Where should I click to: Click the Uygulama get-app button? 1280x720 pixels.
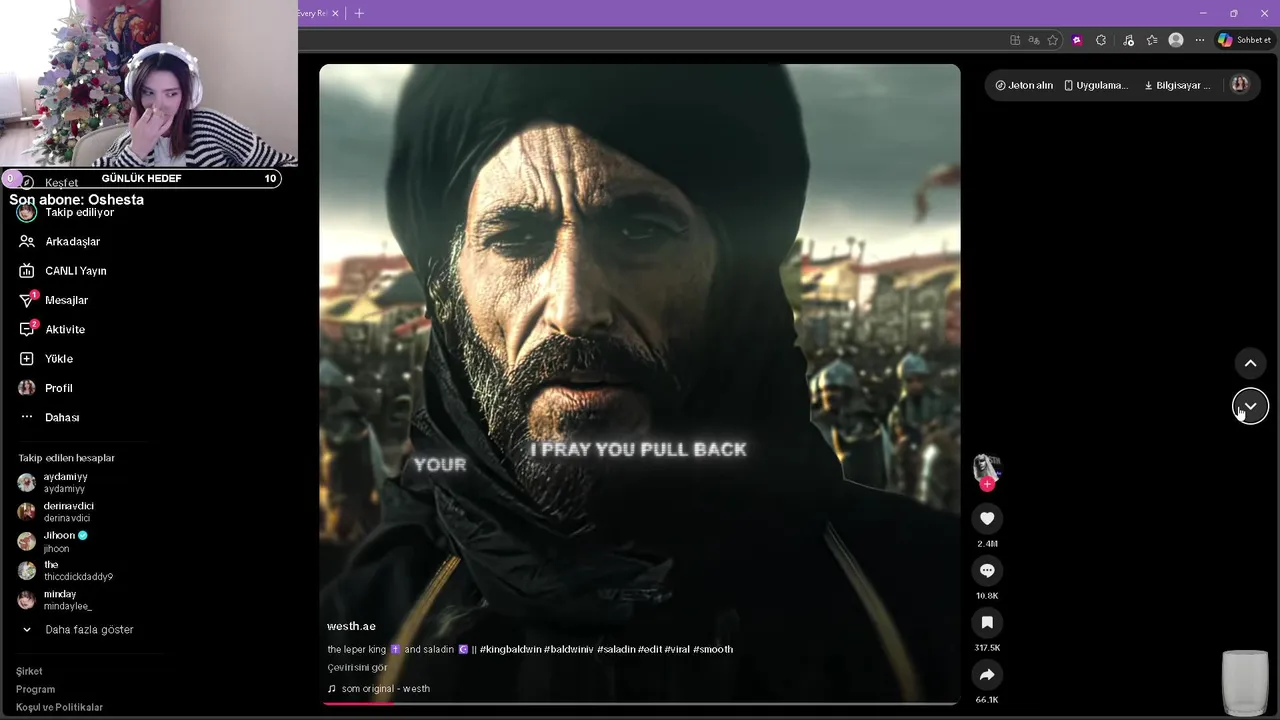tap(1096, 85)
